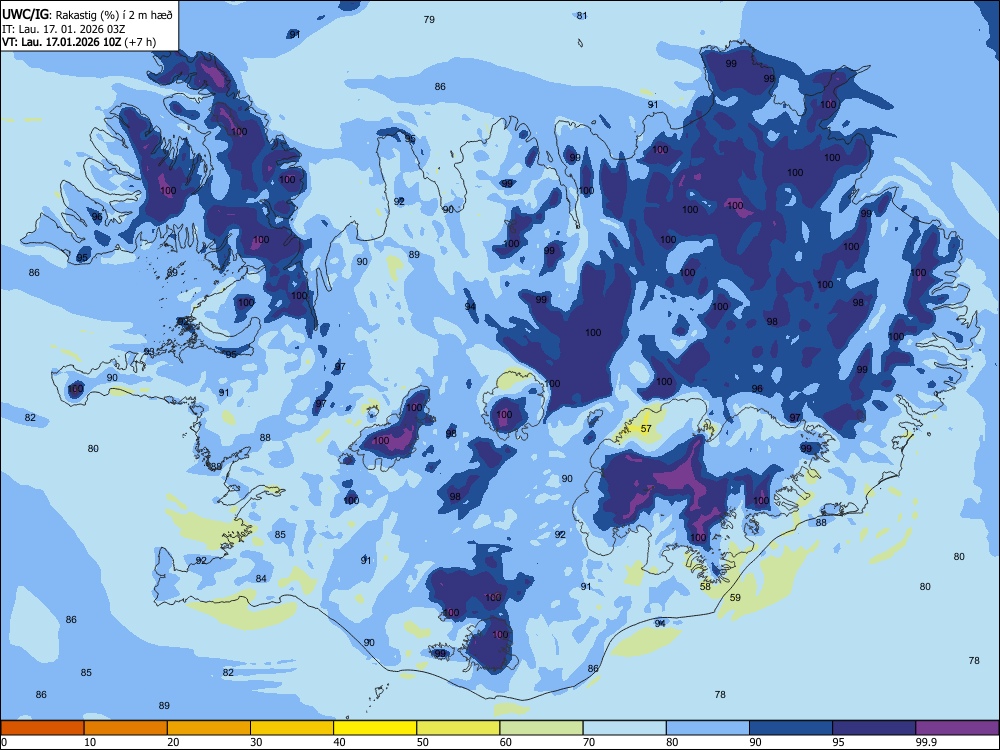Click the purple 99.9+ legend swatch
1000x750 pixels.
957,728
